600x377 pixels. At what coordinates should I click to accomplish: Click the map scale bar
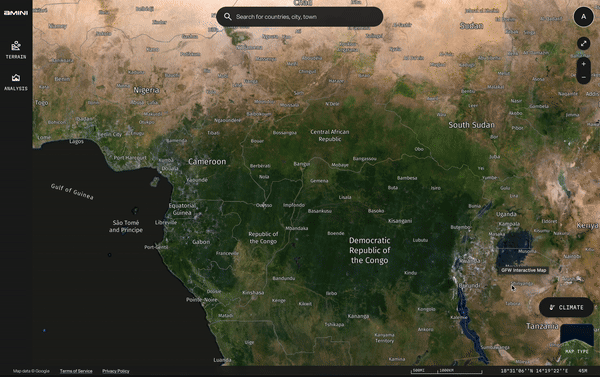point(447,371)
